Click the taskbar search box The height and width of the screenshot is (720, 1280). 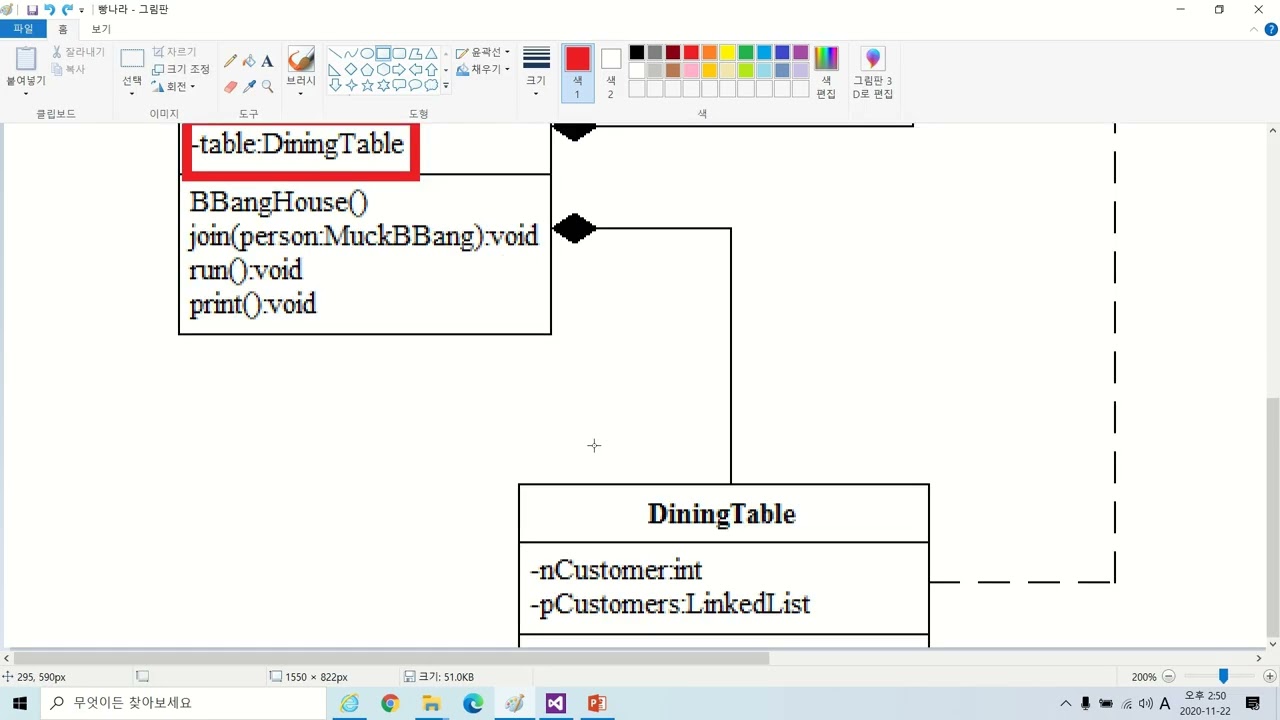pyautogui.click(x=183, y=703)
